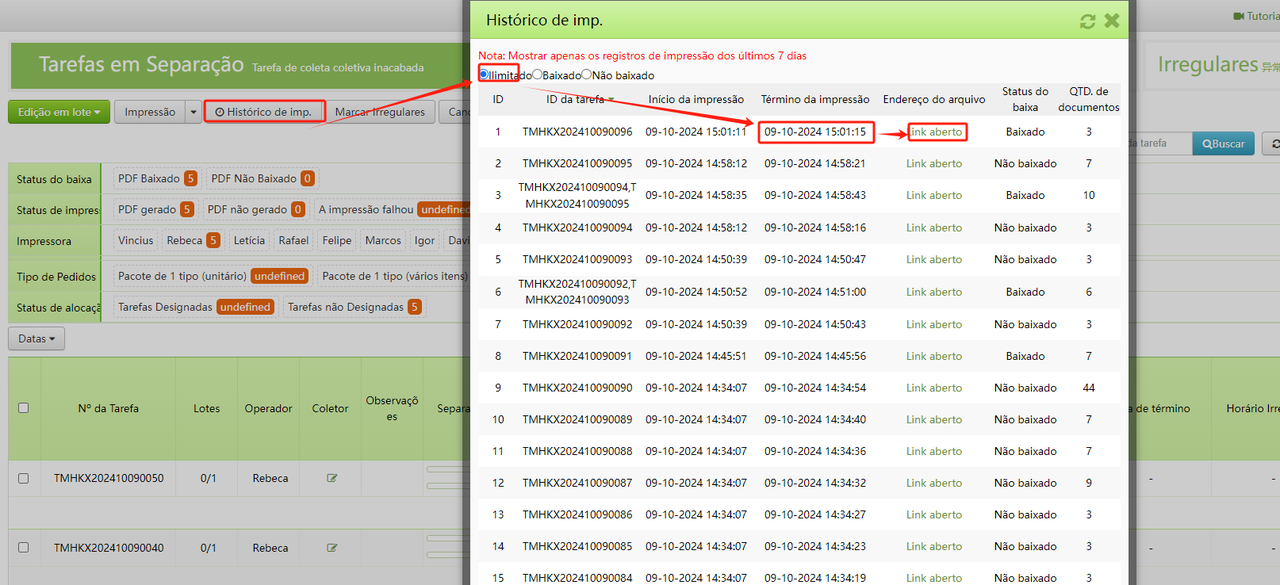The image size is (1280, 585).
Task: Click the refresh icon in Histórico de imp. header
Action: tap(1088, 21)
